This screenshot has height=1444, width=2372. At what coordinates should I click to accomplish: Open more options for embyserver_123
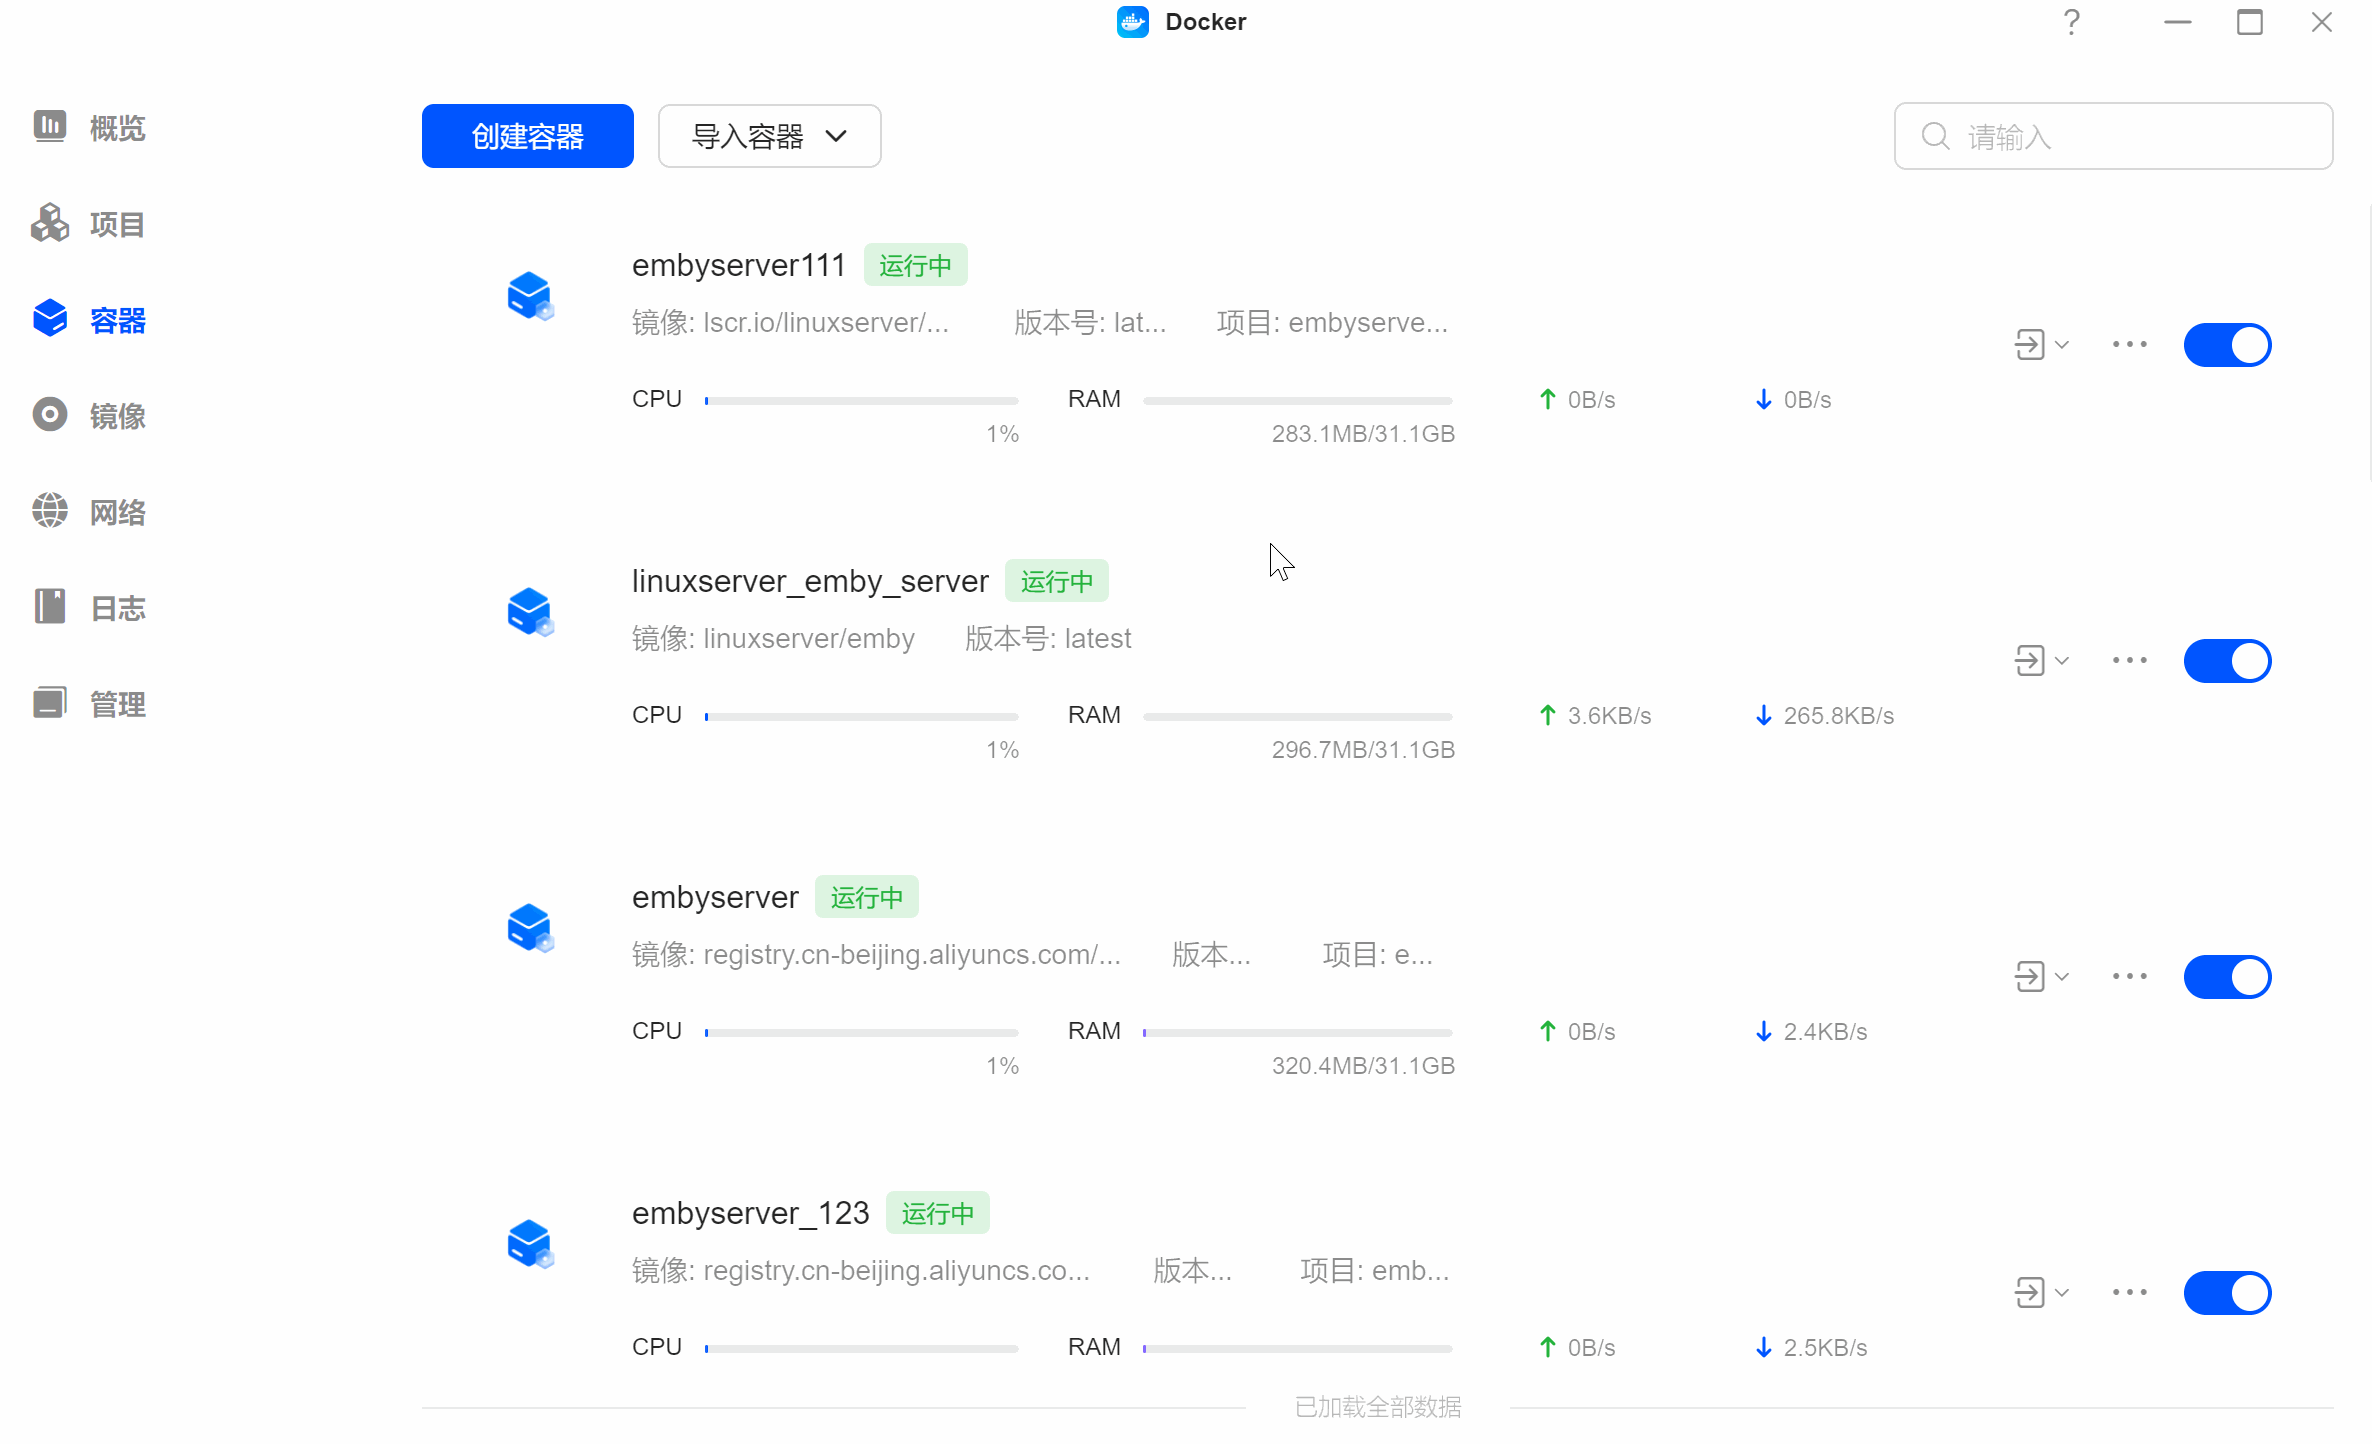click(x=2130, y=1293)
